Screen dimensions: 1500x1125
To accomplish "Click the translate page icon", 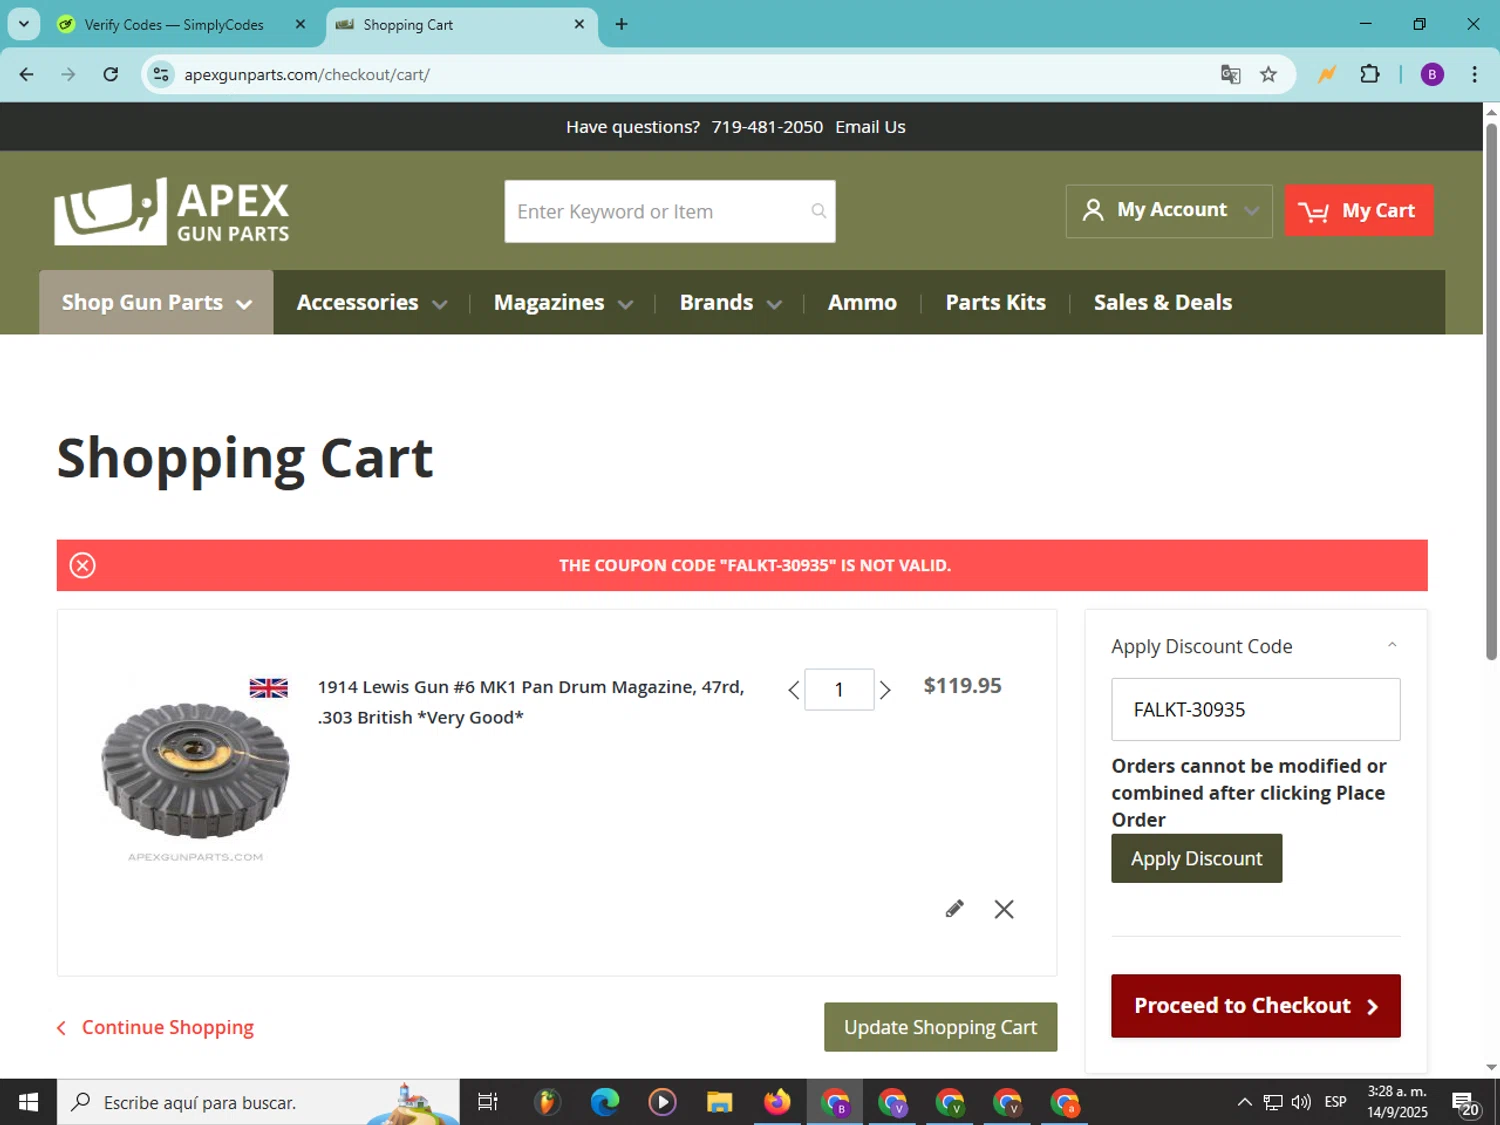I will (x=1230, y=74).
